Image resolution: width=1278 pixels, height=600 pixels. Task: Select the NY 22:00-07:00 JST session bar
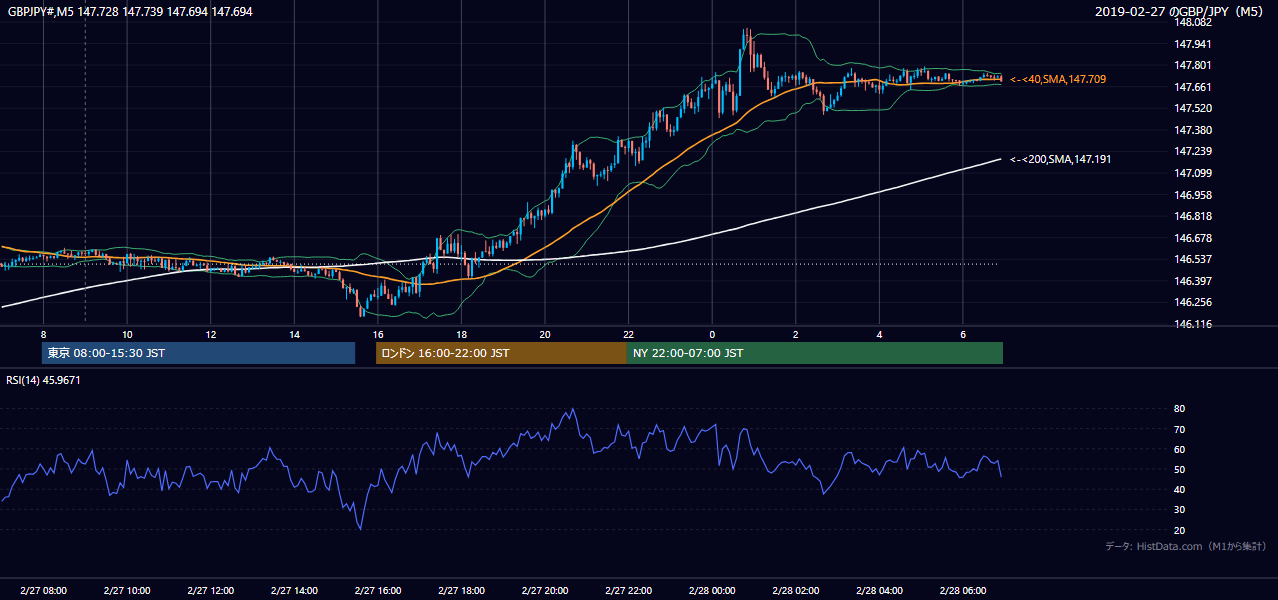[x=815, y=353]
